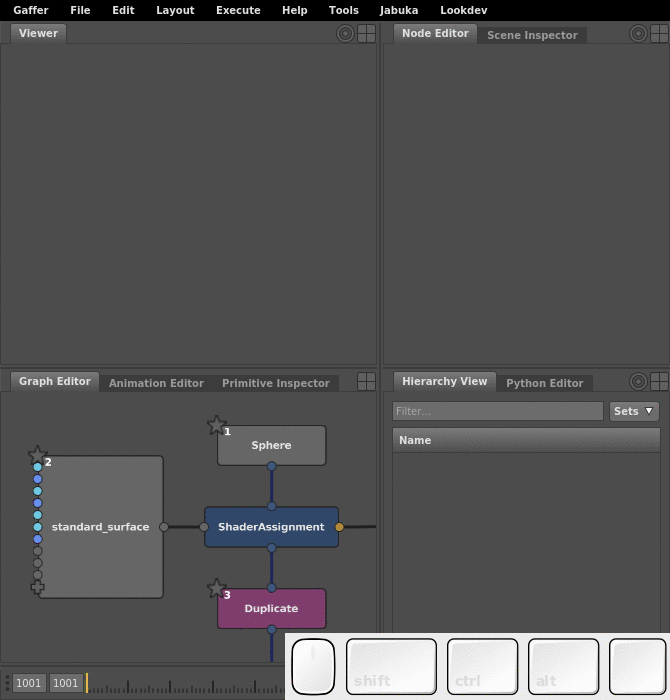
Task: Open the Sets dropdown
Action: point(634,411)
